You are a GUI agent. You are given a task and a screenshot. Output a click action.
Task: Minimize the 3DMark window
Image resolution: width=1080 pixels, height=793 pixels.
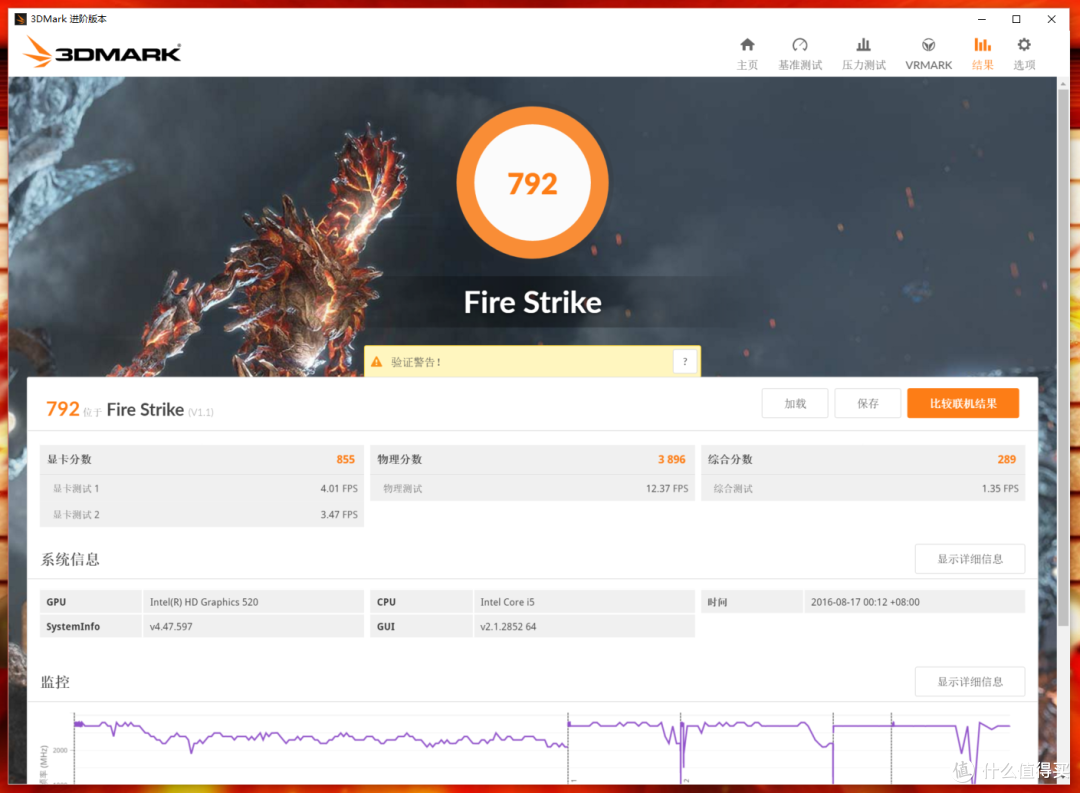[x=982, y=19]
